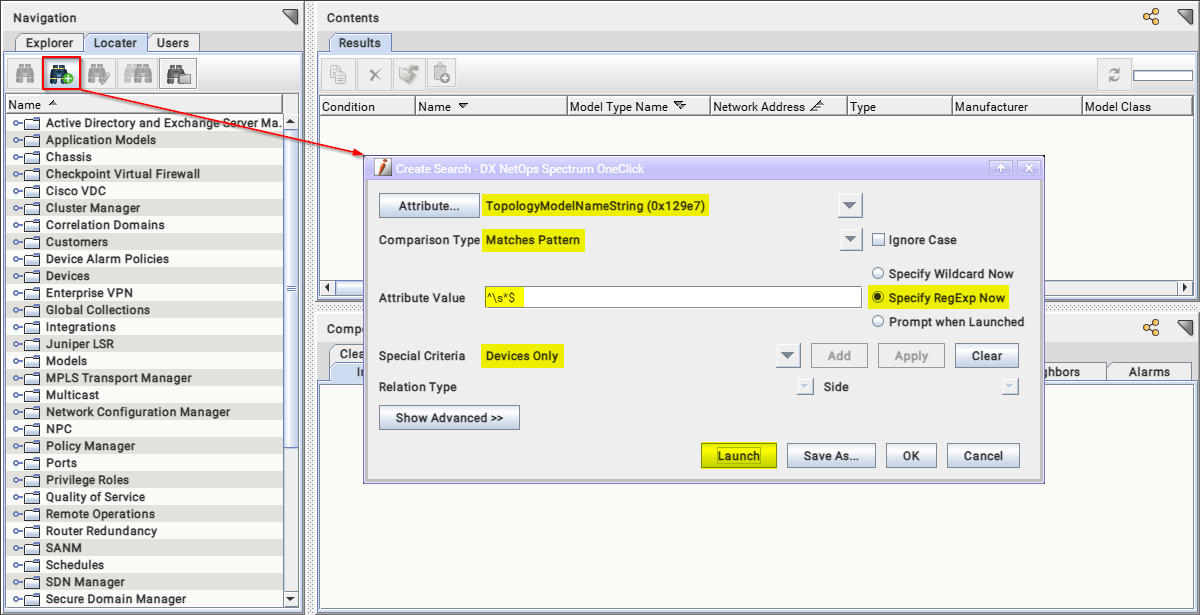Click the Attribute Value input field

(672, 298)
